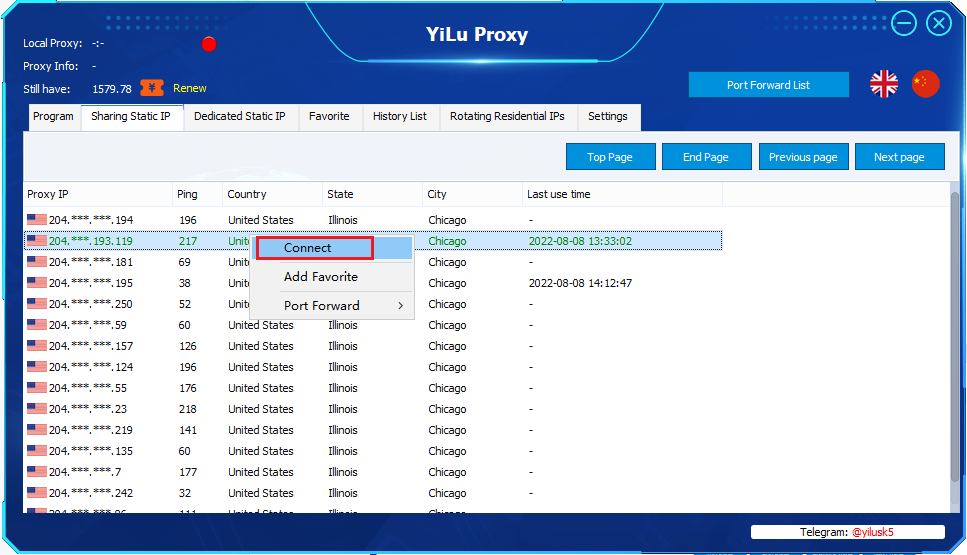Switch language to Chinese via China flag
The width and height of the screenshot is (967, 555).
click(925, 84)
